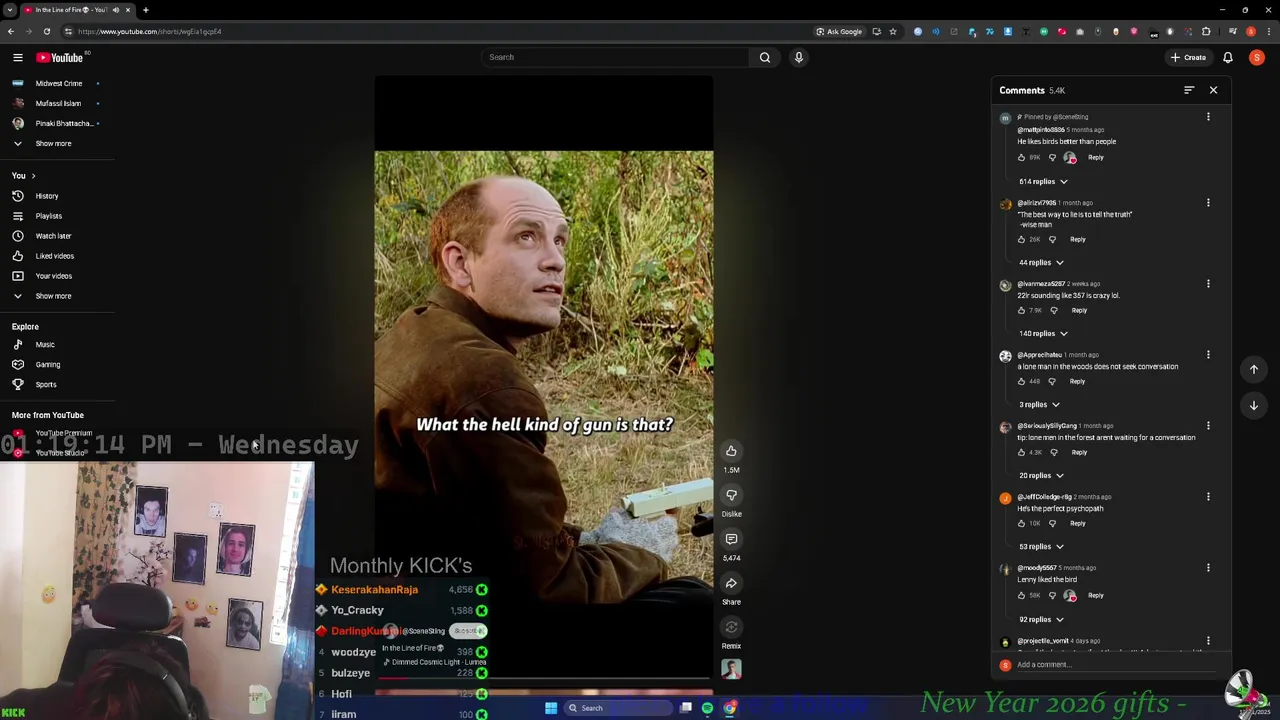Open Midwest Crime channel subscription
Image resolution: width=1280 pixels, height=720 pixels.
click(x=57, y=83)
